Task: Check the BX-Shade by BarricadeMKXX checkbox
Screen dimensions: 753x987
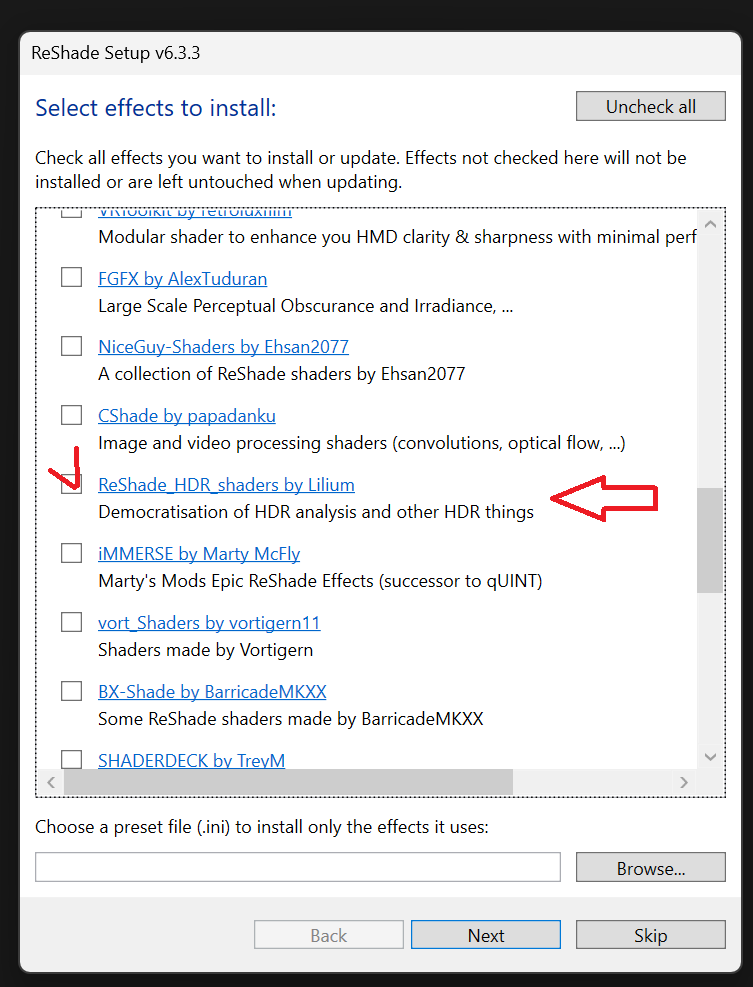Action: [x=71, y=691]
